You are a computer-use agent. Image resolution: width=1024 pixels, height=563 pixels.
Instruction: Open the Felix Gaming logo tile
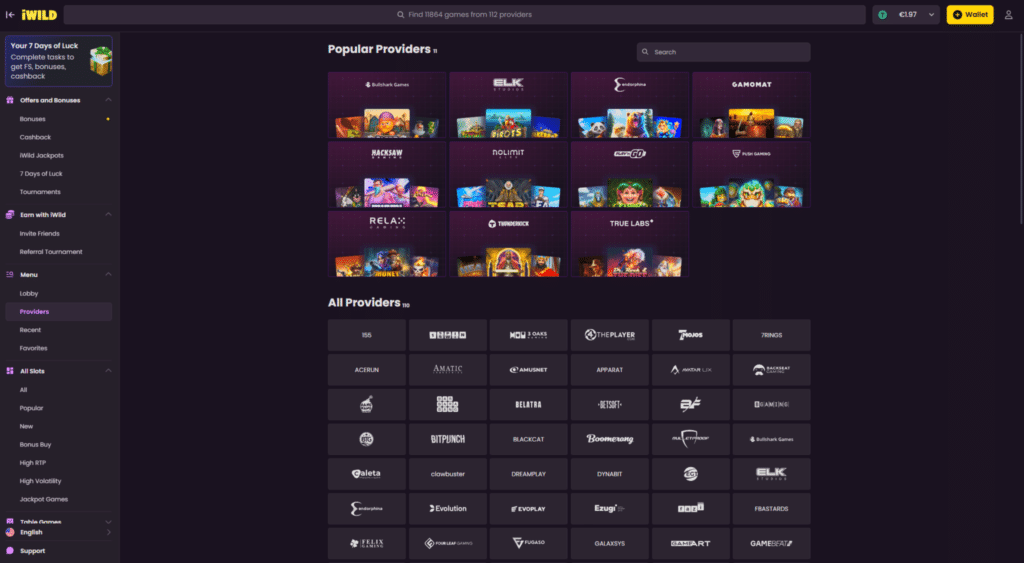pos(366,543)
